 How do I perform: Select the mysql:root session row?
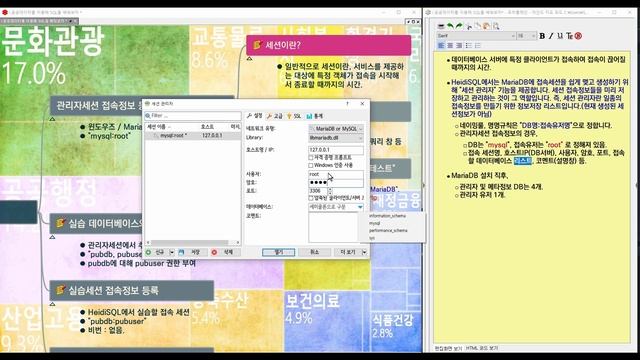(x=193, y=136)
